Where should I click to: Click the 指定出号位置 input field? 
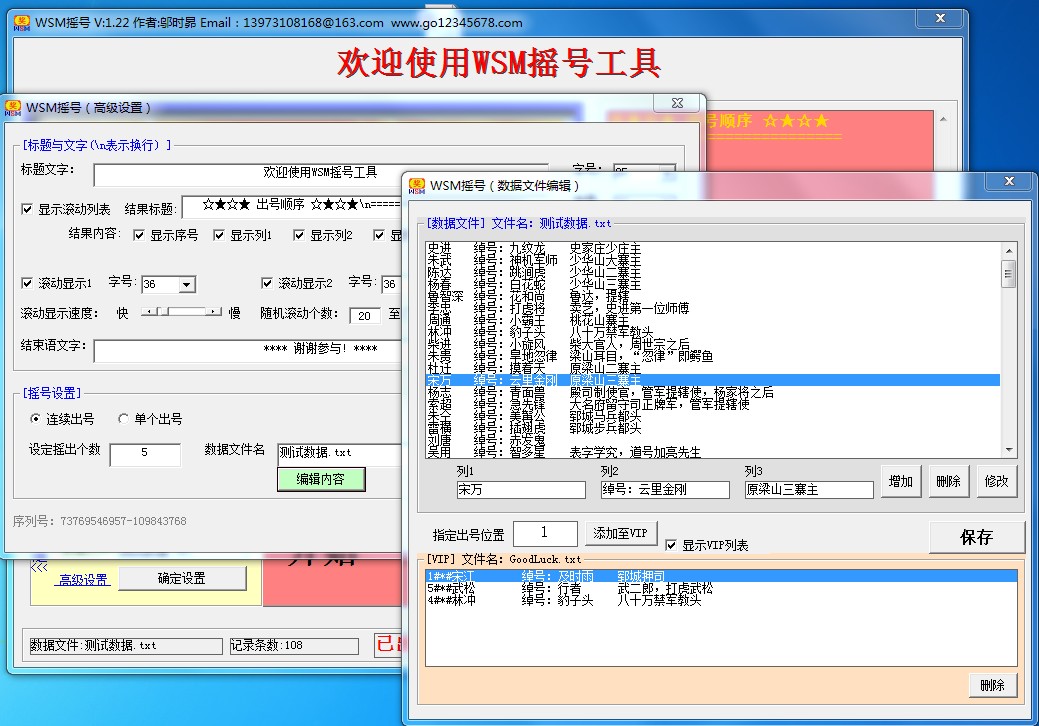(x=545, y=533)
